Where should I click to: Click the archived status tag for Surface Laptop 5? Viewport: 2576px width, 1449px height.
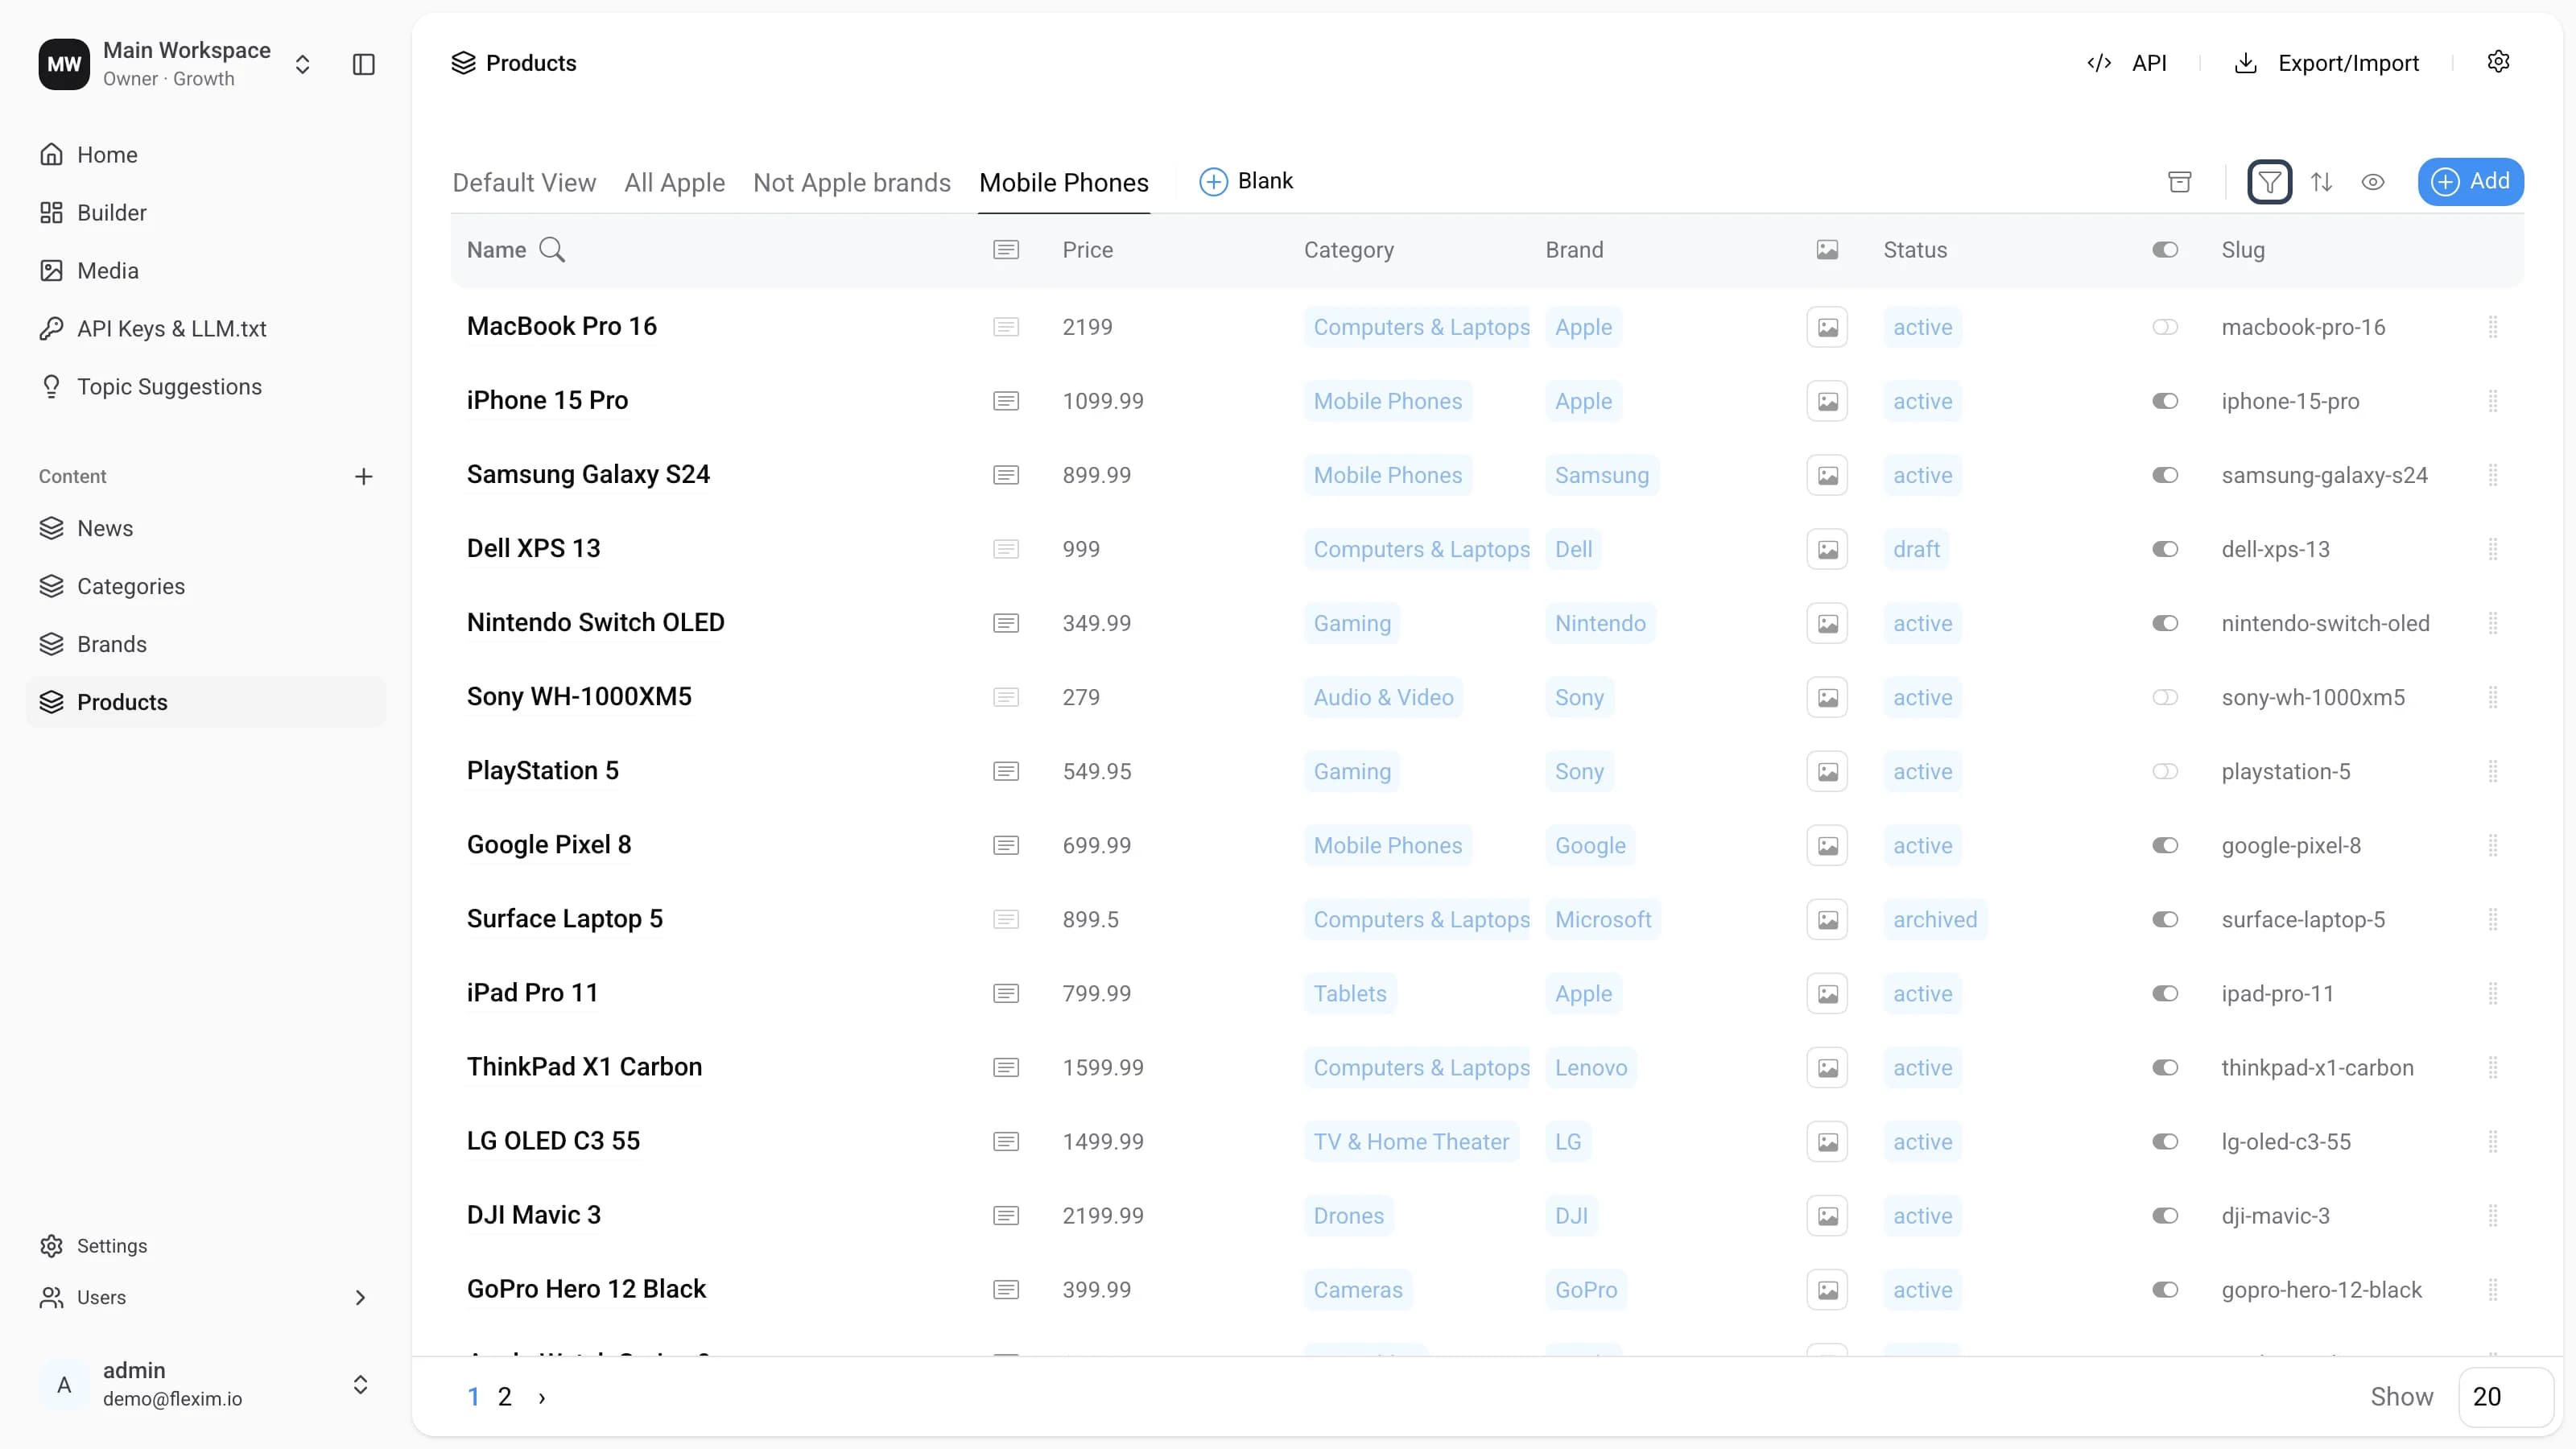(1935, 919)
